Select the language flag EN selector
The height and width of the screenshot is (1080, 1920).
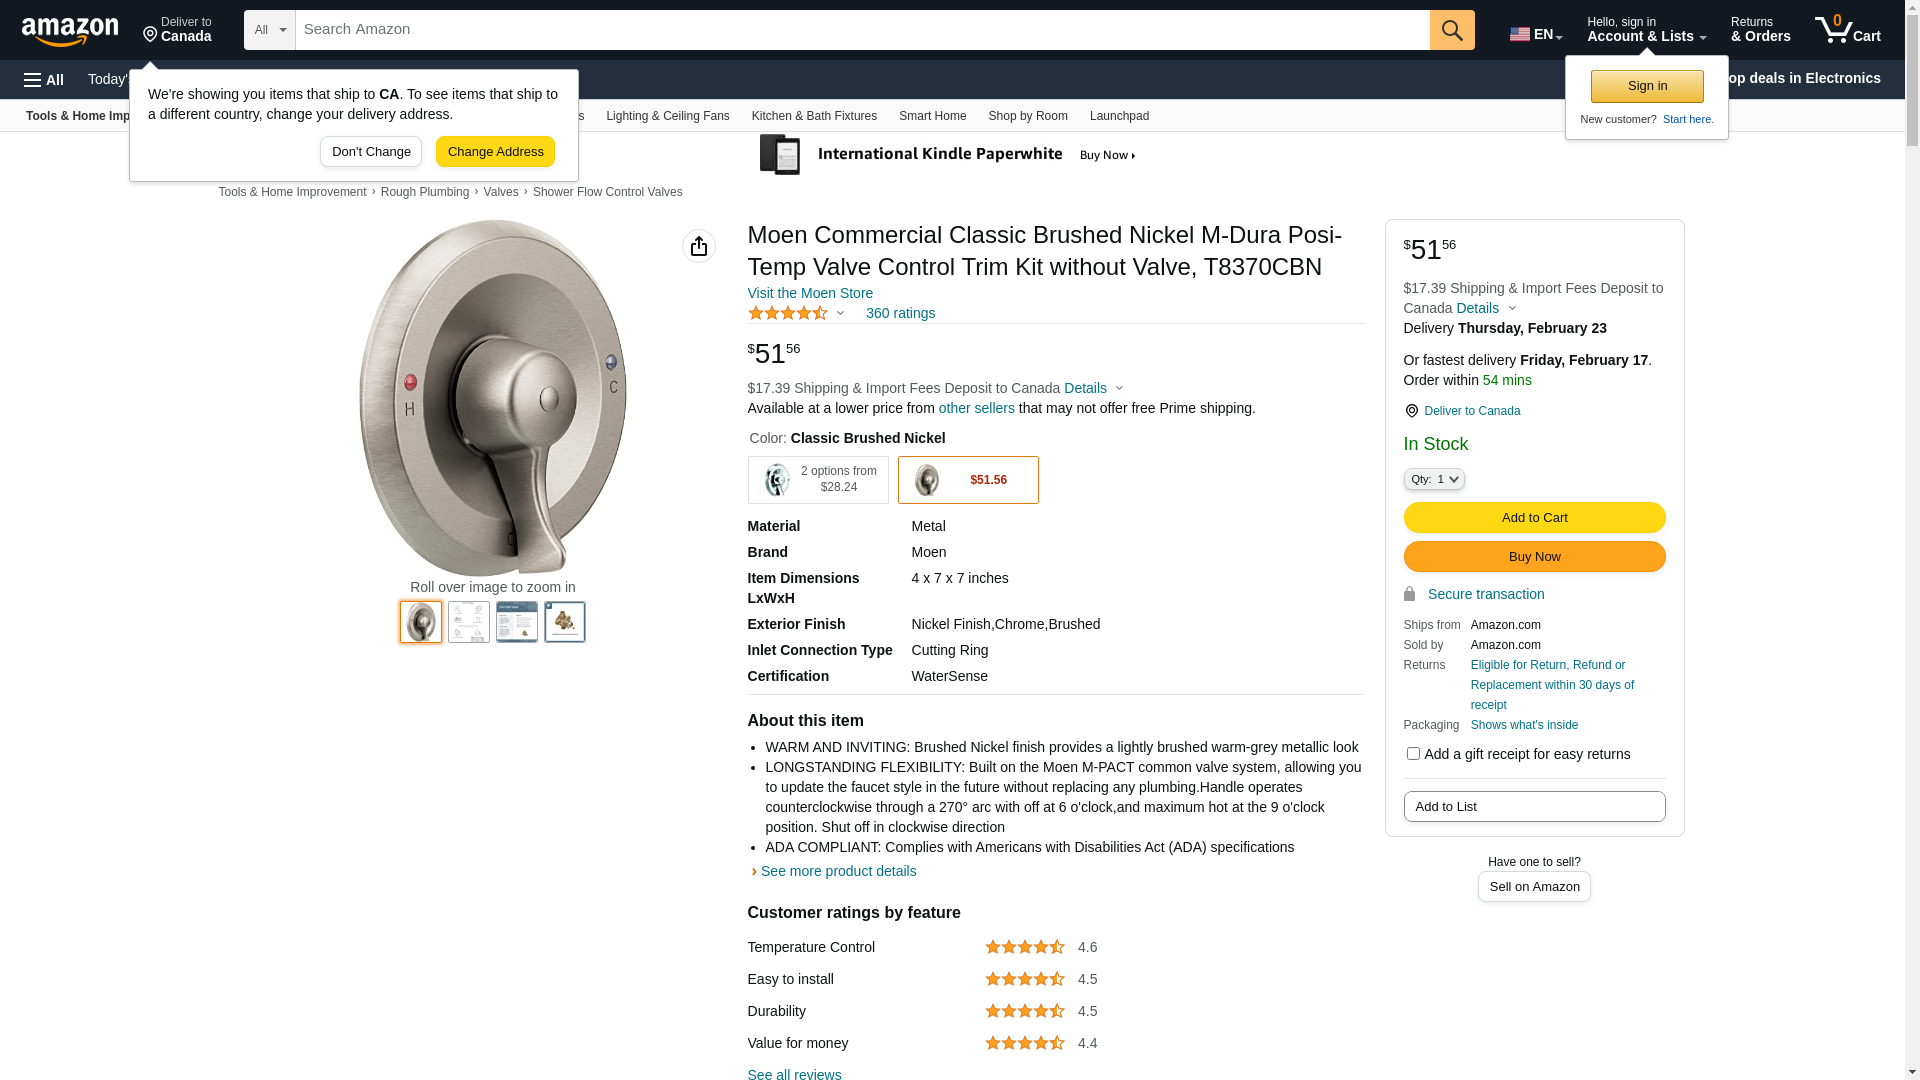1535,34
